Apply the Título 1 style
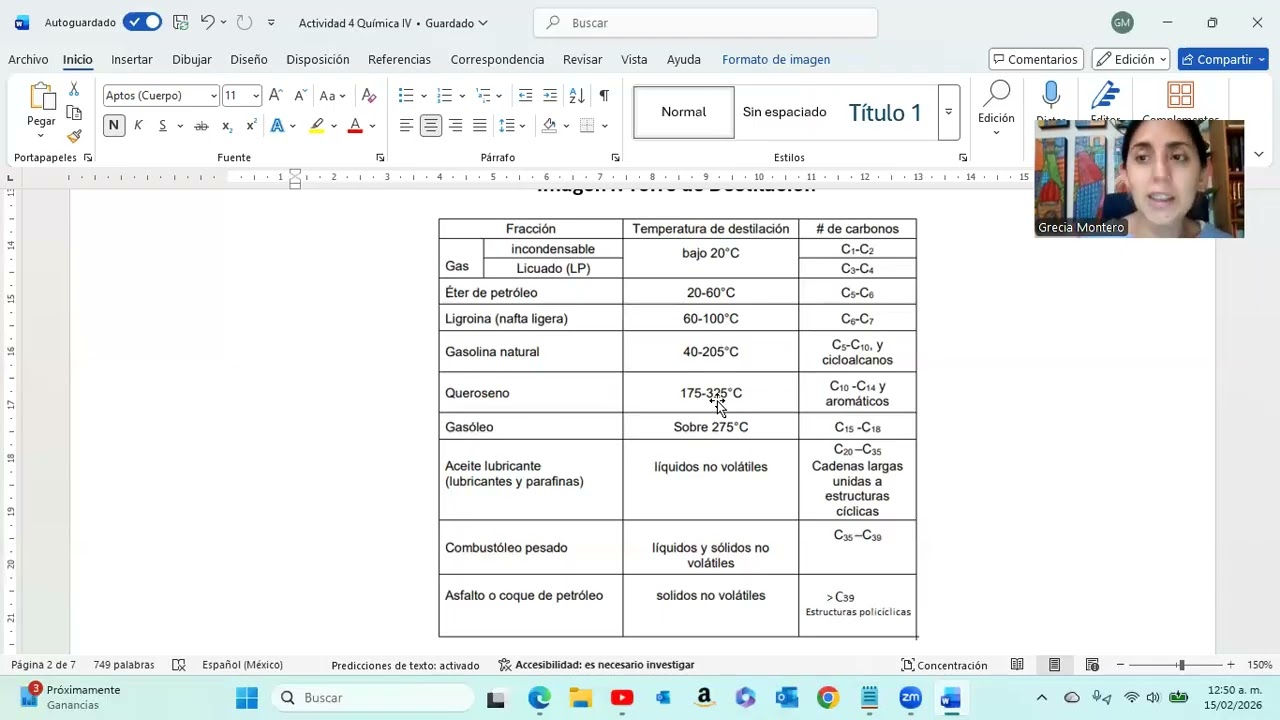The height and width of the screenshot is (720, 1280). tap(885, 113)
